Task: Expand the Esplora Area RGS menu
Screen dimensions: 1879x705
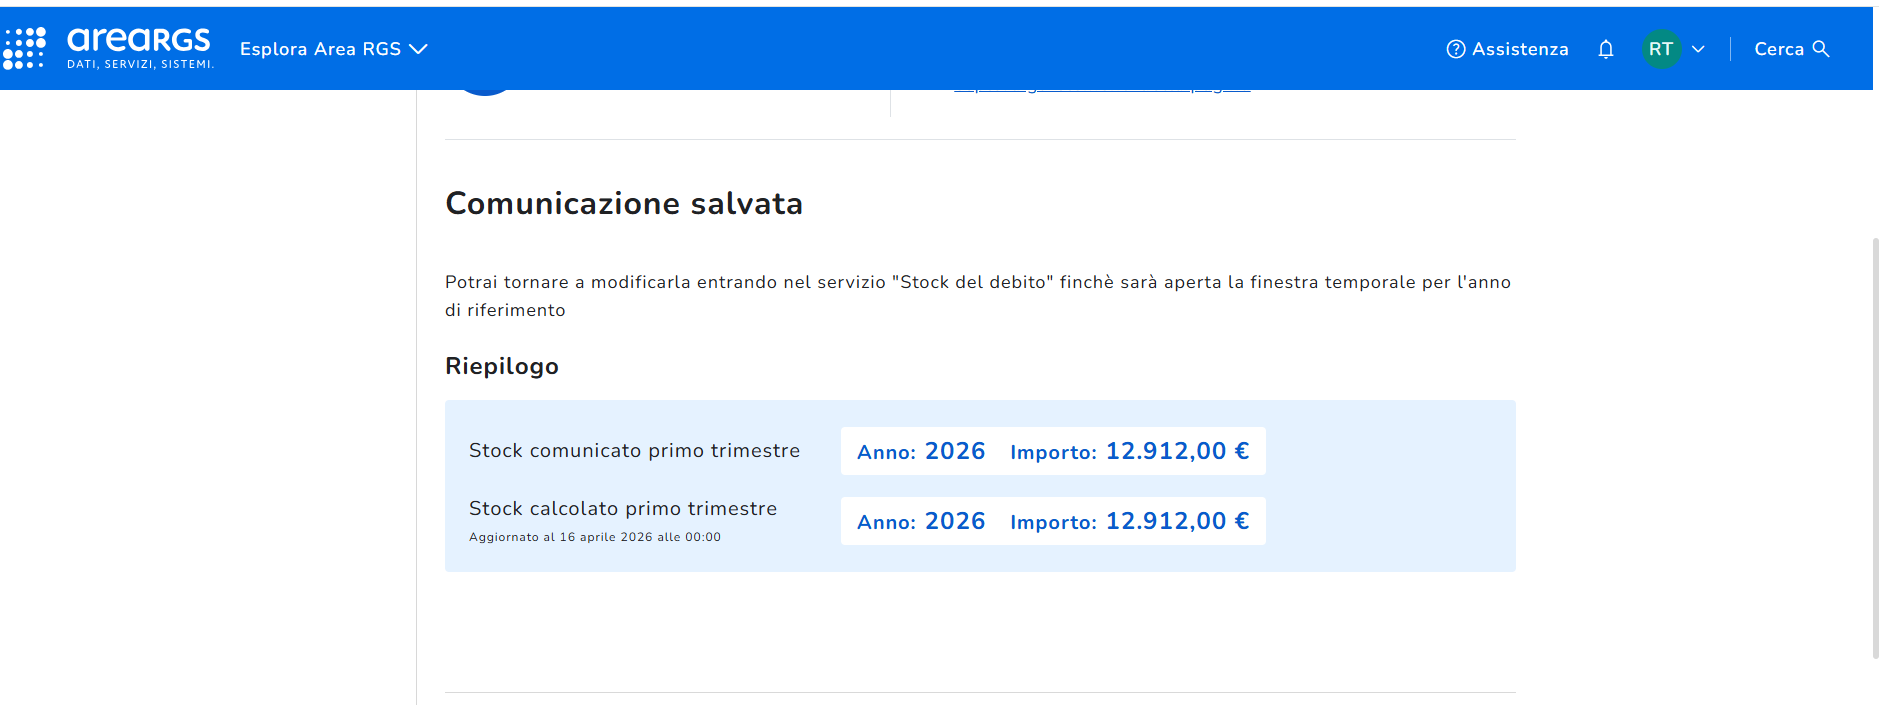Action: 333,49
